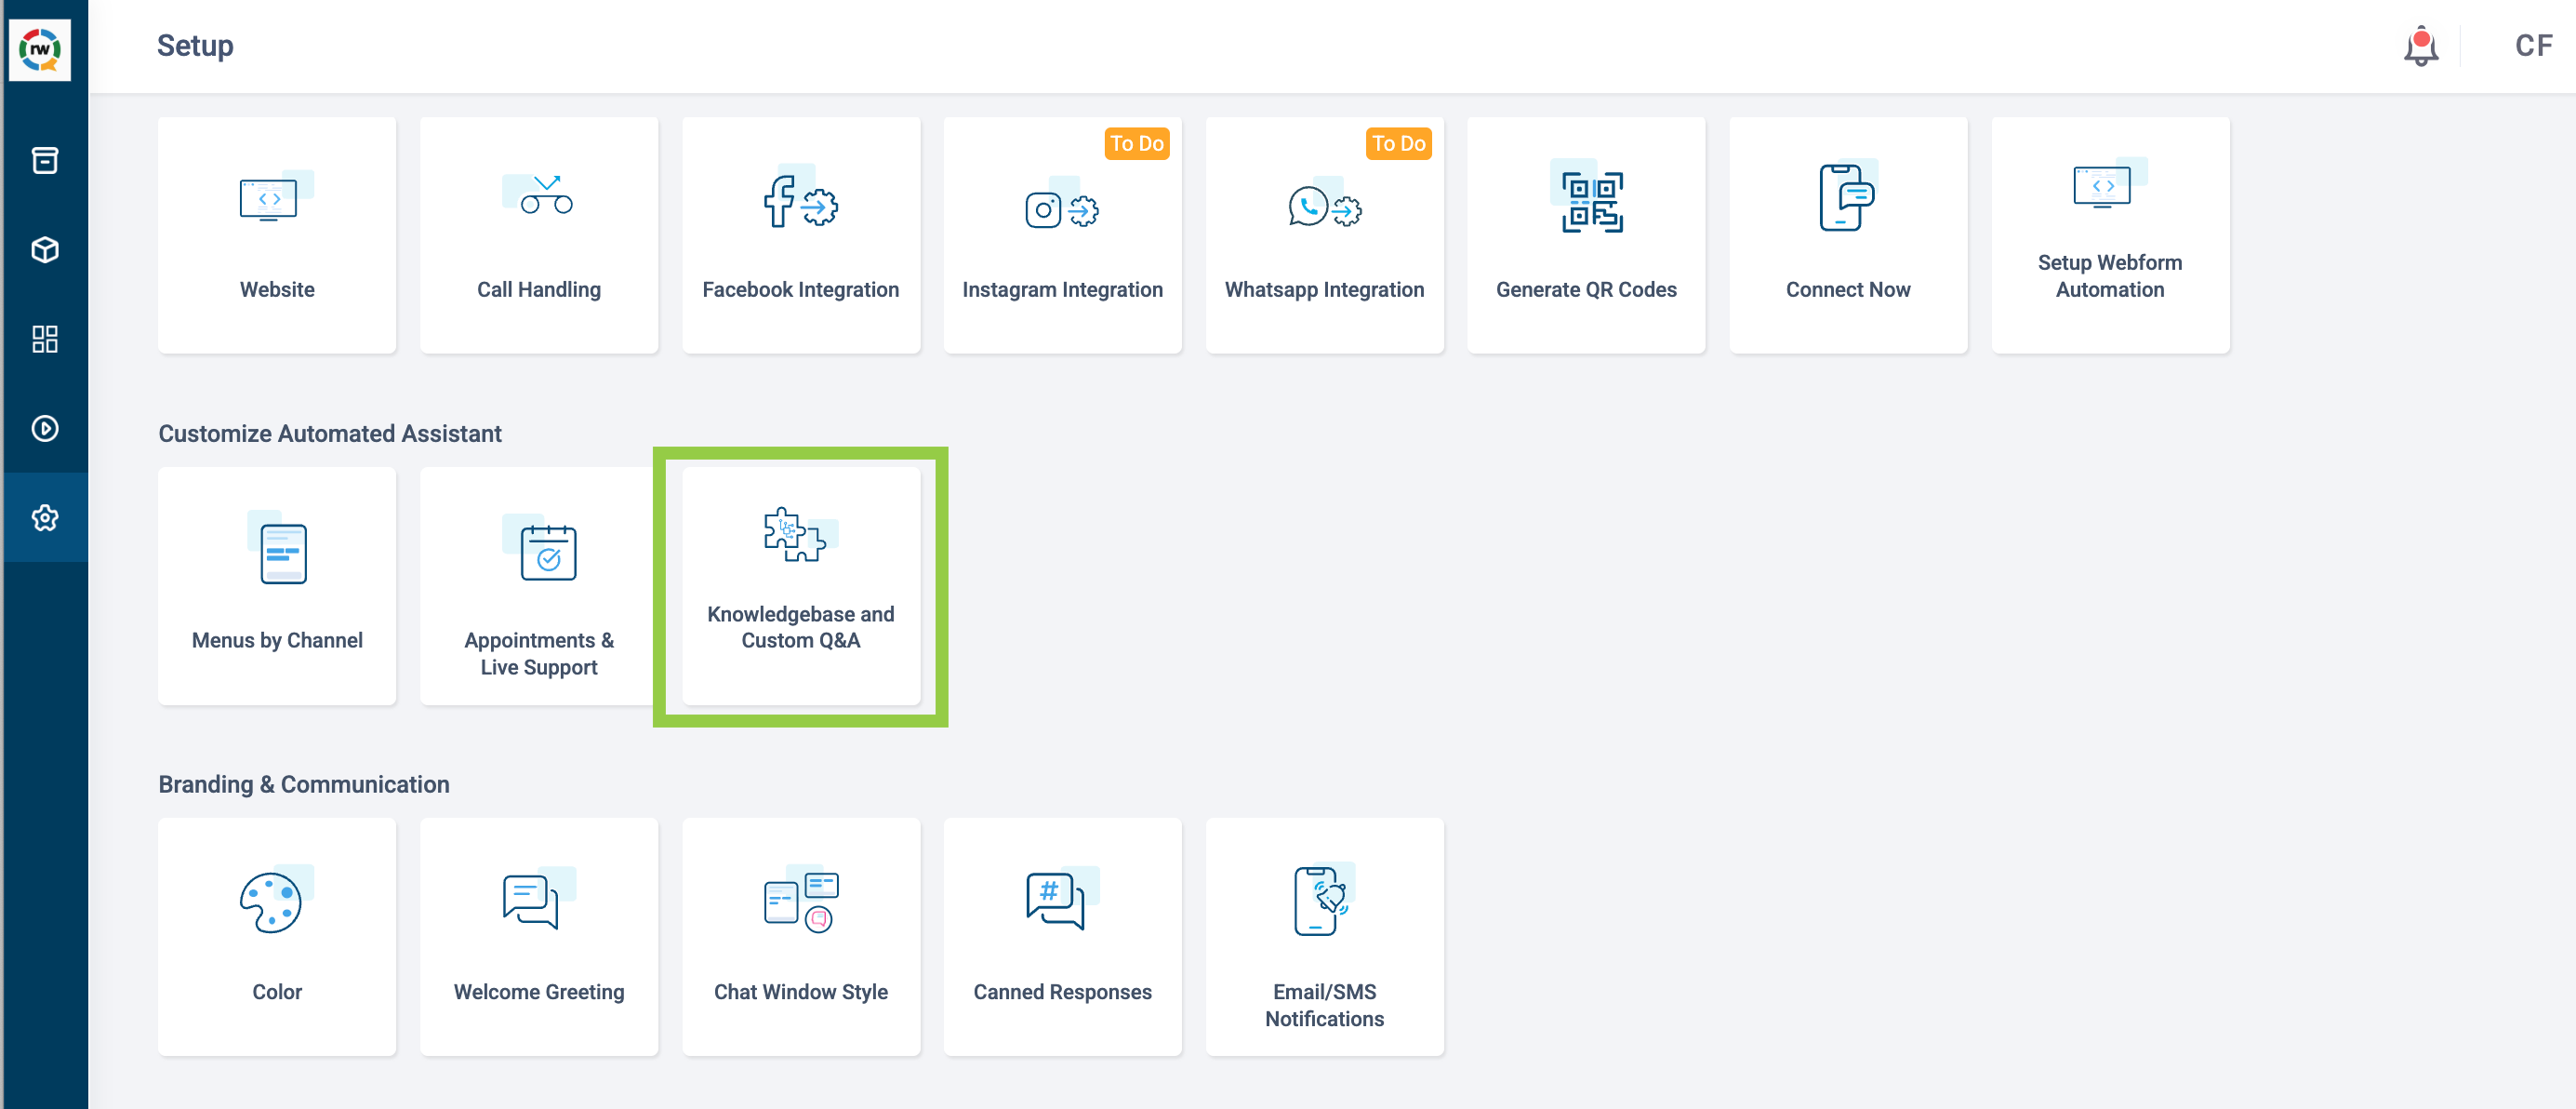Image resolution: width=2576 pixels, height=1109 pixels.
Task: Open the Canned Responses settings
Action: click(1062, 937)
